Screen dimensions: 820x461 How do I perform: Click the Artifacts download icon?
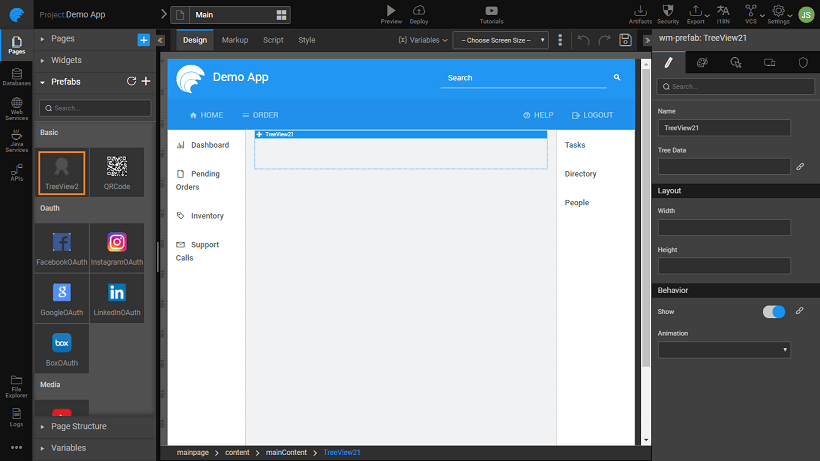(x=640, y=10)
